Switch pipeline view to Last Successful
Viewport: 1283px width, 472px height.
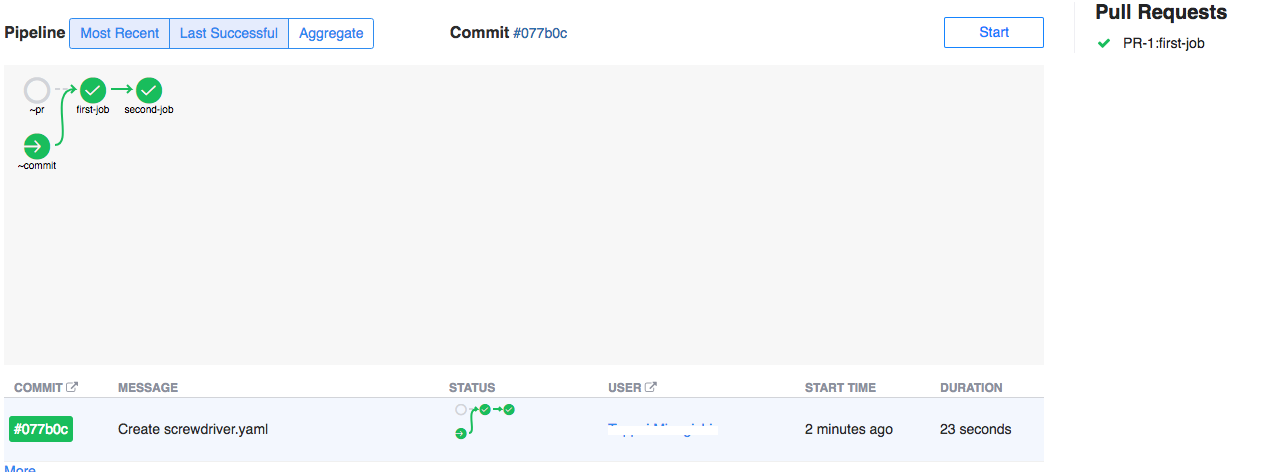(229, 33)
